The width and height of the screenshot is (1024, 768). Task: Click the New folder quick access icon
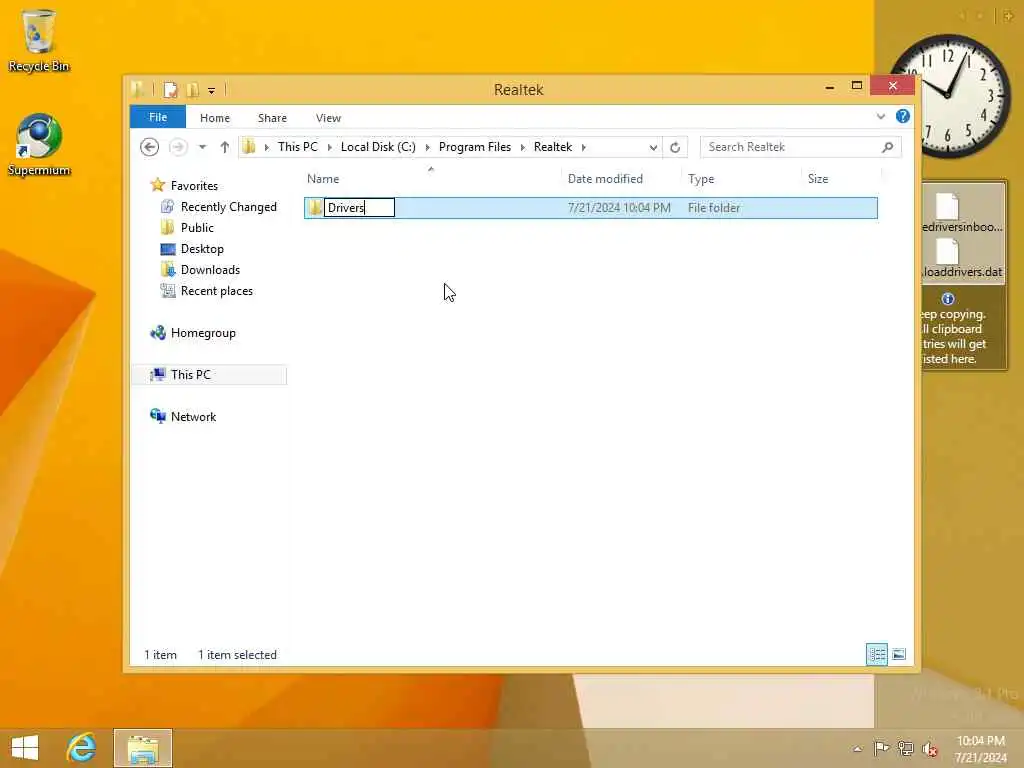pos(193,89)
